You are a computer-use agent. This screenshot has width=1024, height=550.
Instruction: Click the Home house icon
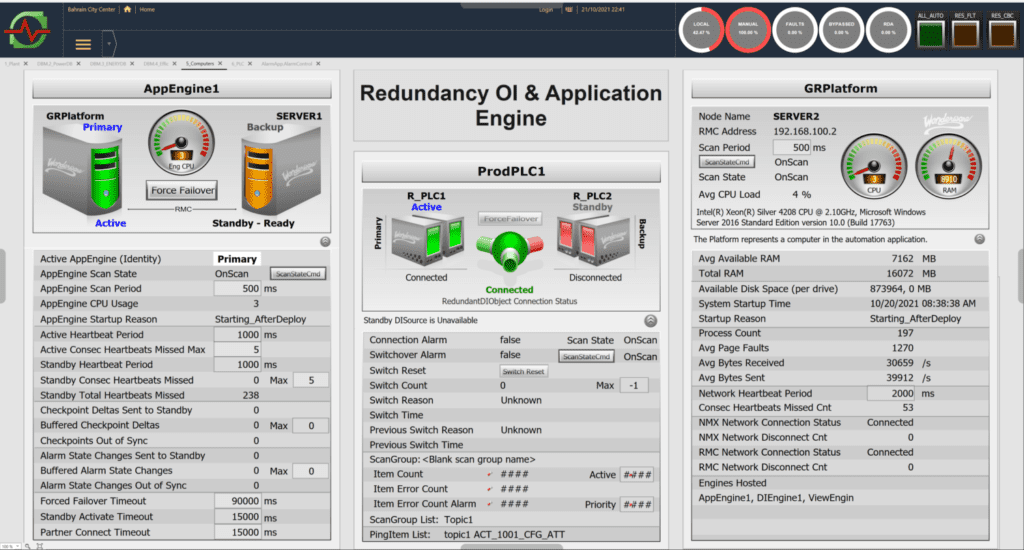[127, 9]
